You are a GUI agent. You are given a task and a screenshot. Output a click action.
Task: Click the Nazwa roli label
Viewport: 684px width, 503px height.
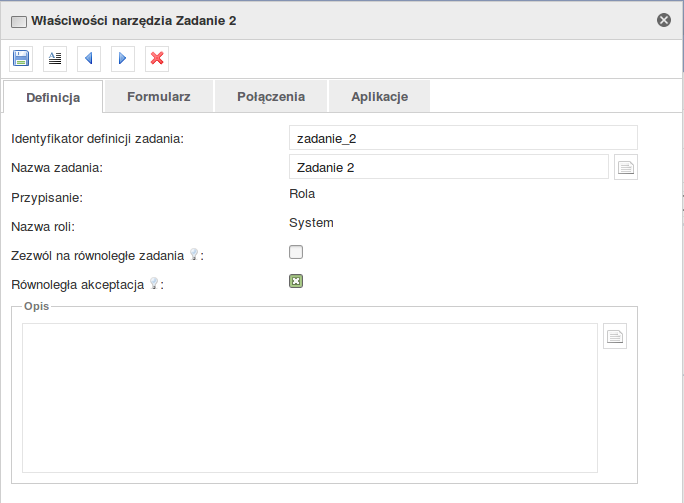(x=43, y=227)
